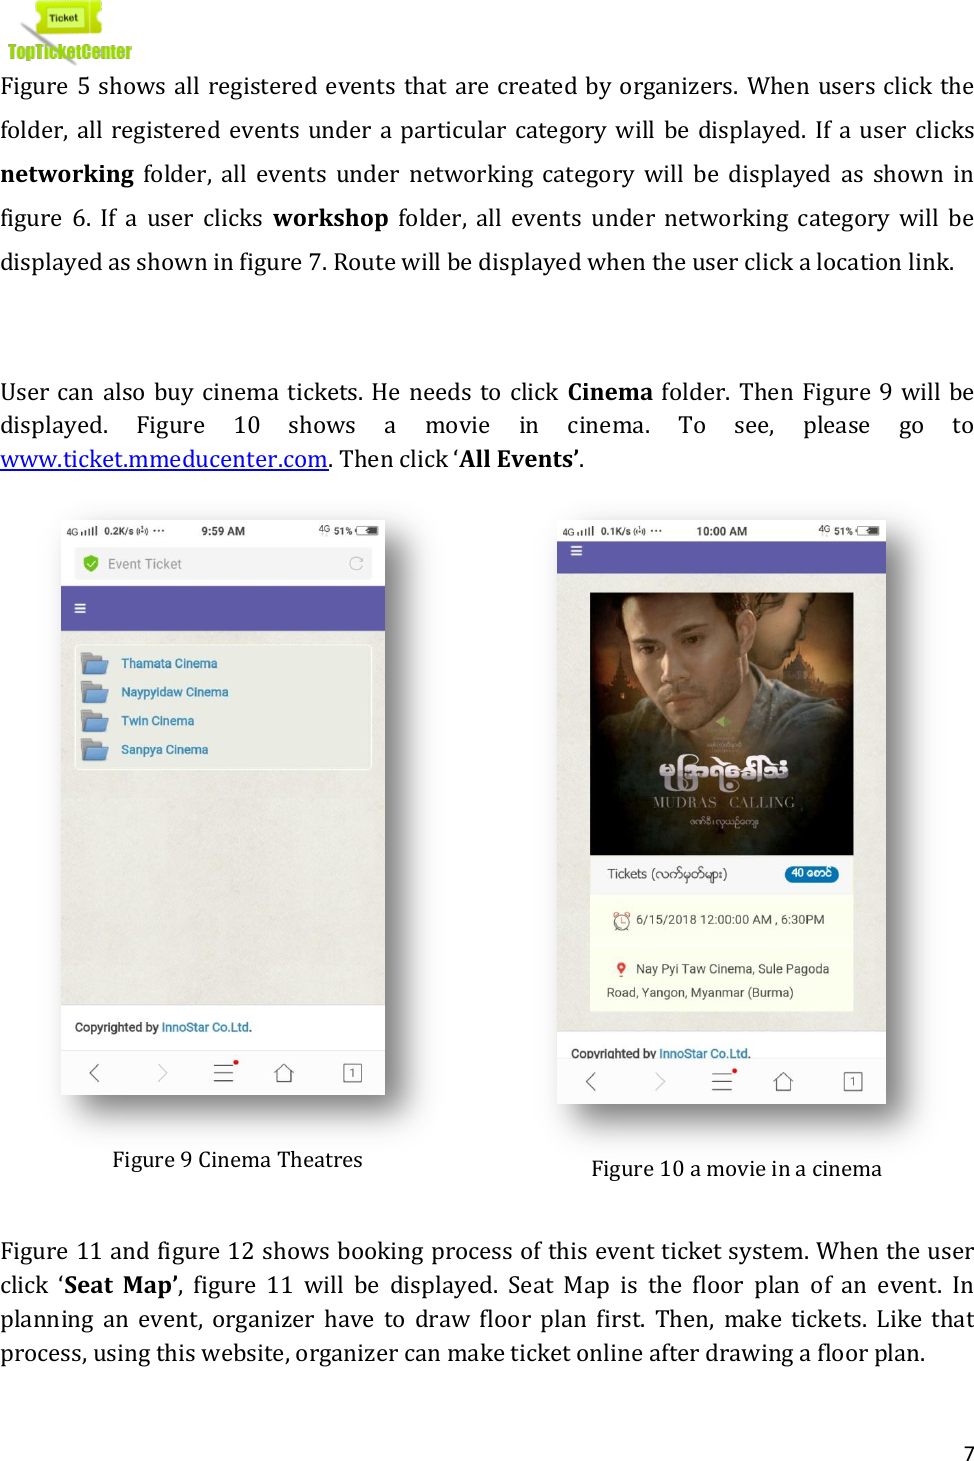This screenshot has width=974, height=1461.
Task: Tap browser forward arrow in Figure 9
Action: click(162, 1073)
